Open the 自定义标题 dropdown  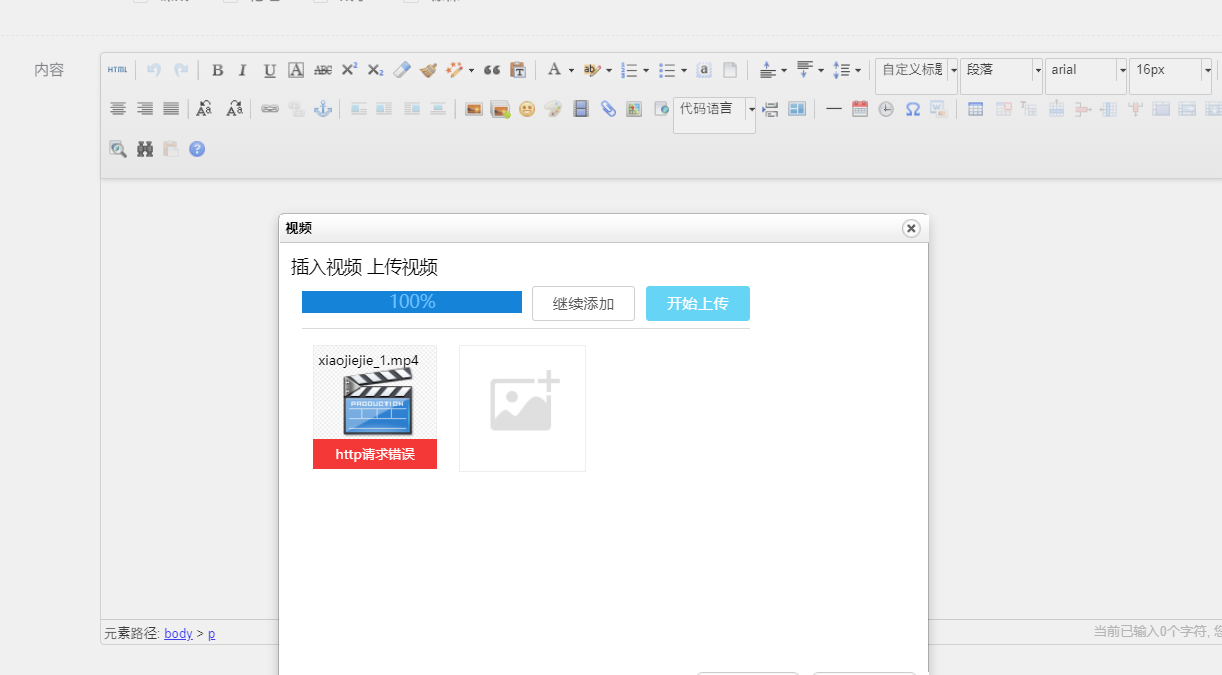(x=916, y=76)
